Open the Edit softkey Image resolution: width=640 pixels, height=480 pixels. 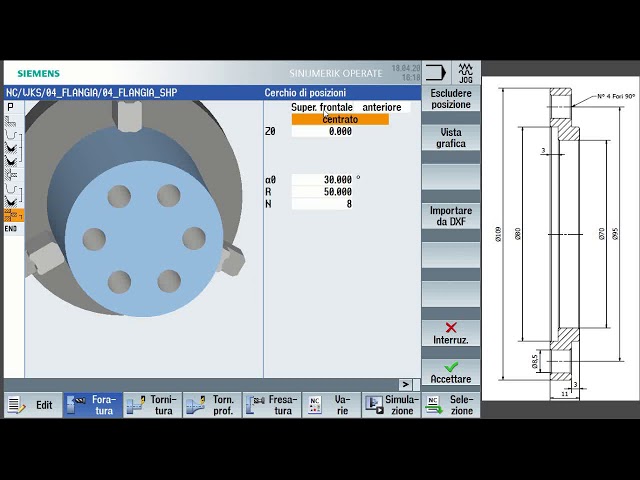coord(33,405)
